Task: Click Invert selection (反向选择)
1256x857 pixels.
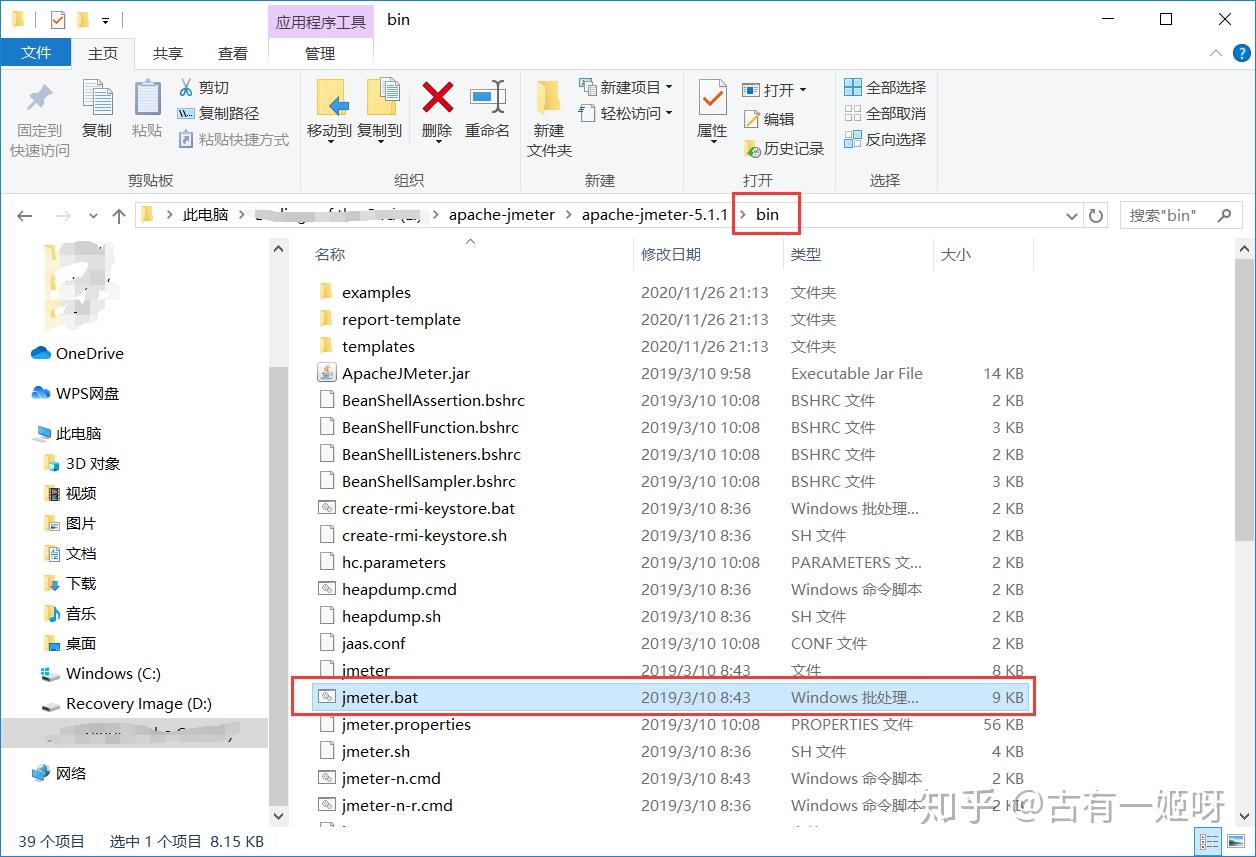Action: click(885, 139)
